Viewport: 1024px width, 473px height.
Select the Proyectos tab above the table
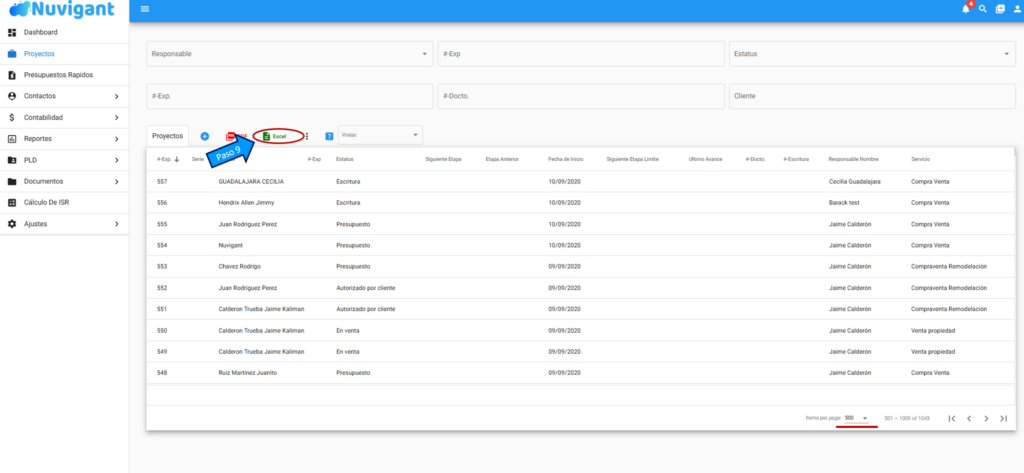point(168,136)
